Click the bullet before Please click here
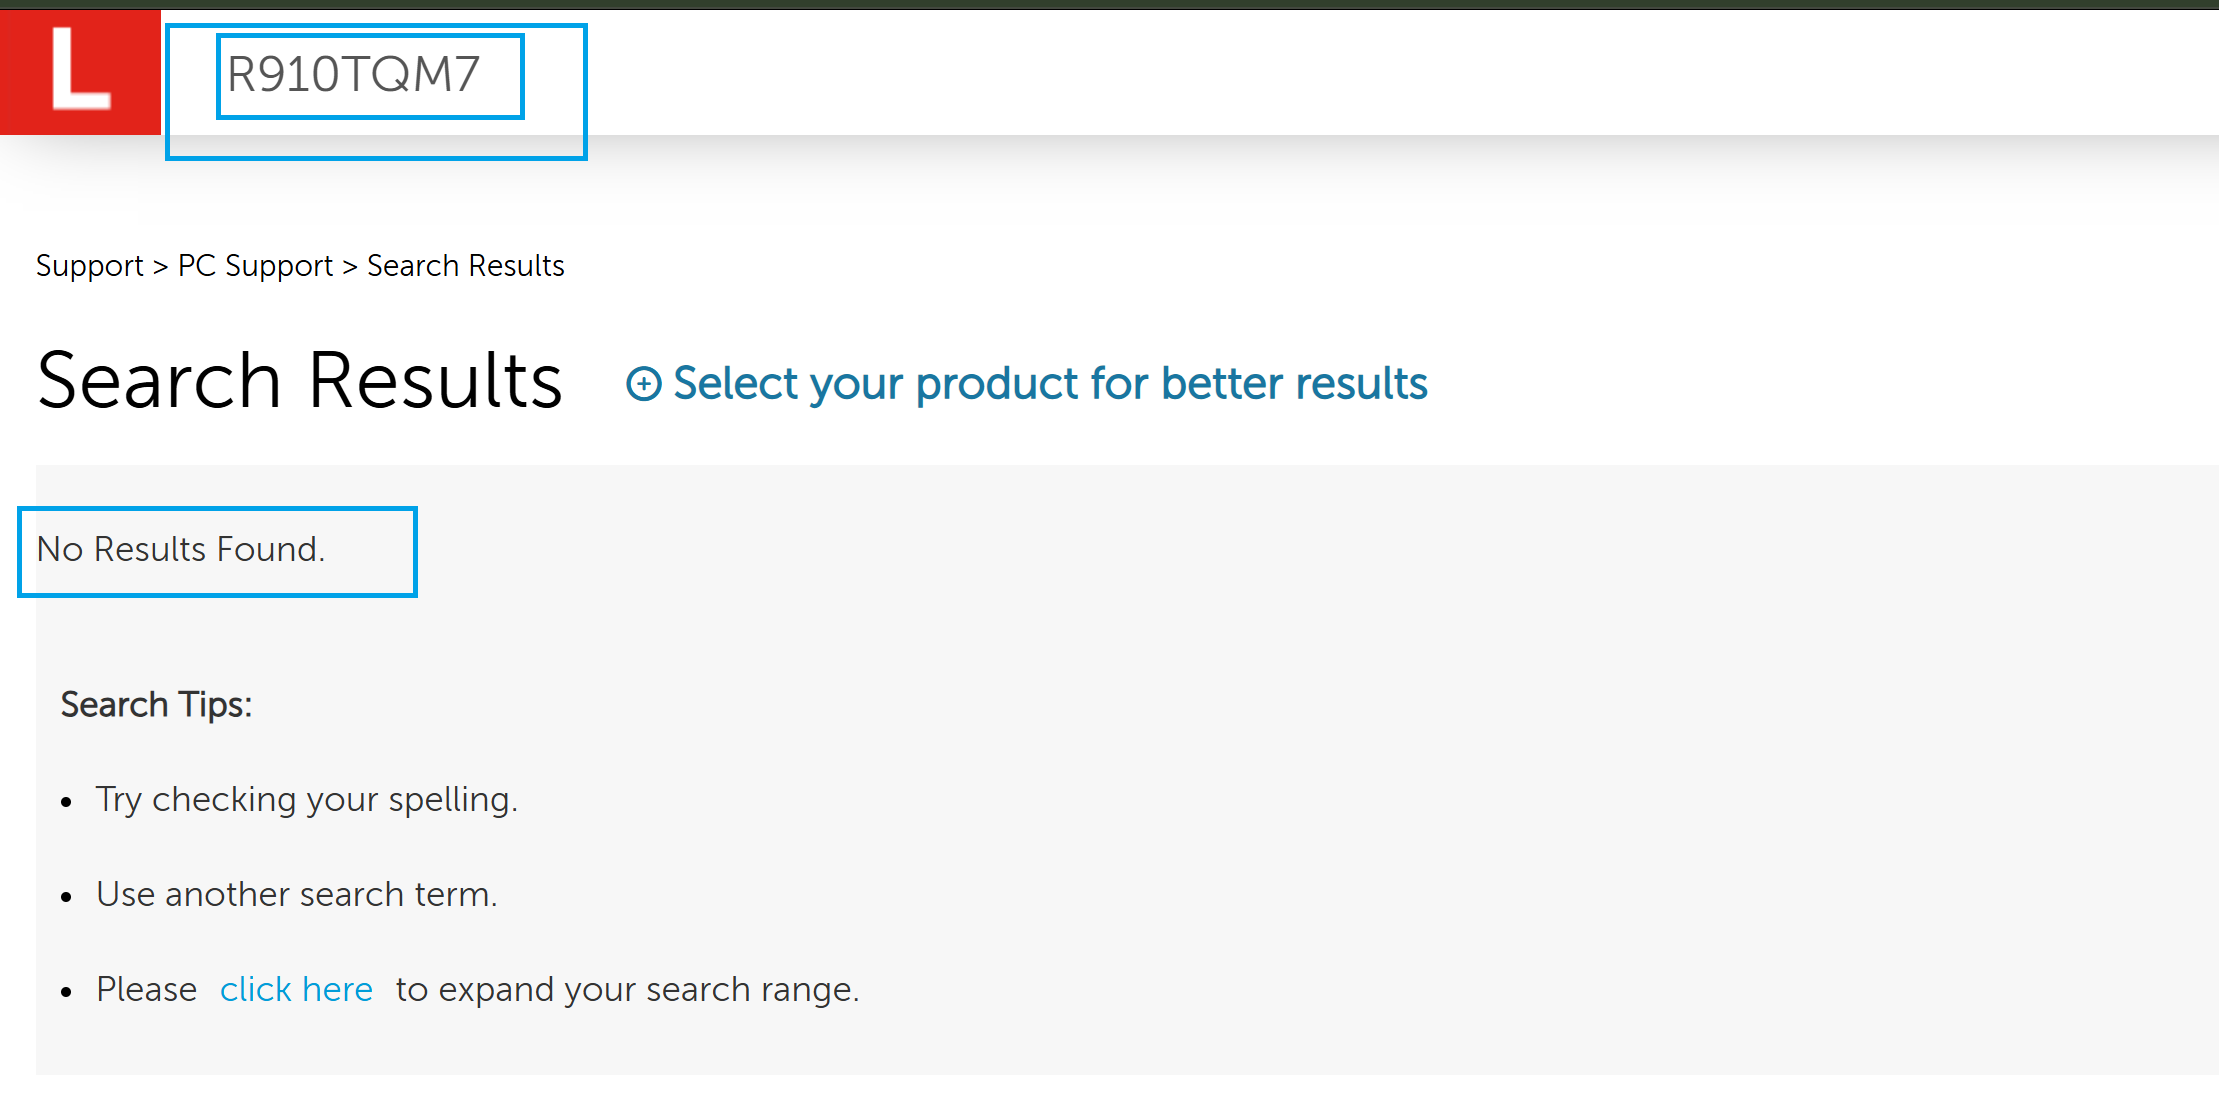This screenshot has height=1103, width=2219. tap(67, 992)
